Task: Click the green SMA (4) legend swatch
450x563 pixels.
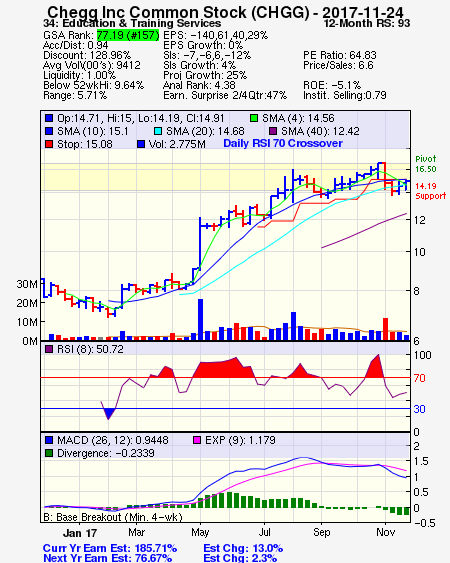Action: pyautogui.click(x=254, y=118)
